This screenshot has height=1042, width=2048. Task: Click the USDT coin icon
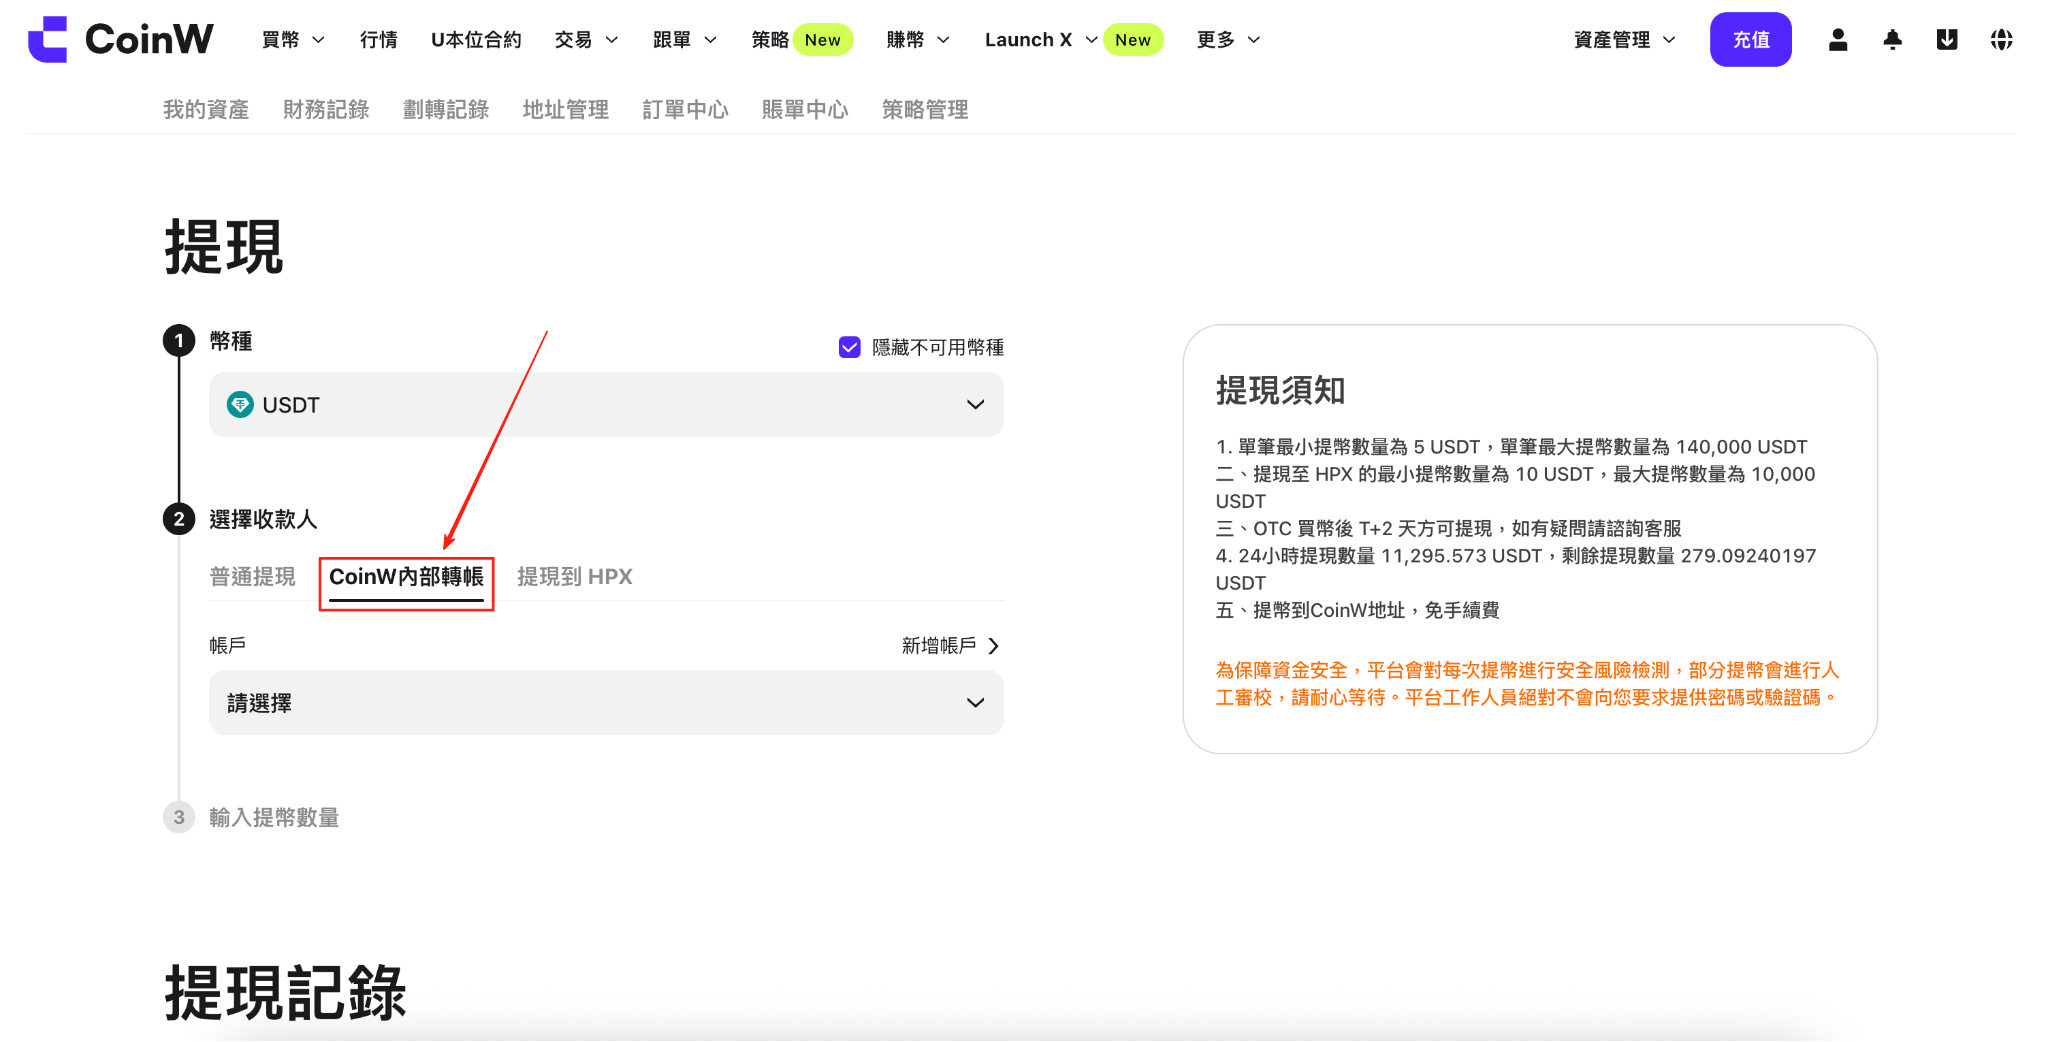[240, 405]
